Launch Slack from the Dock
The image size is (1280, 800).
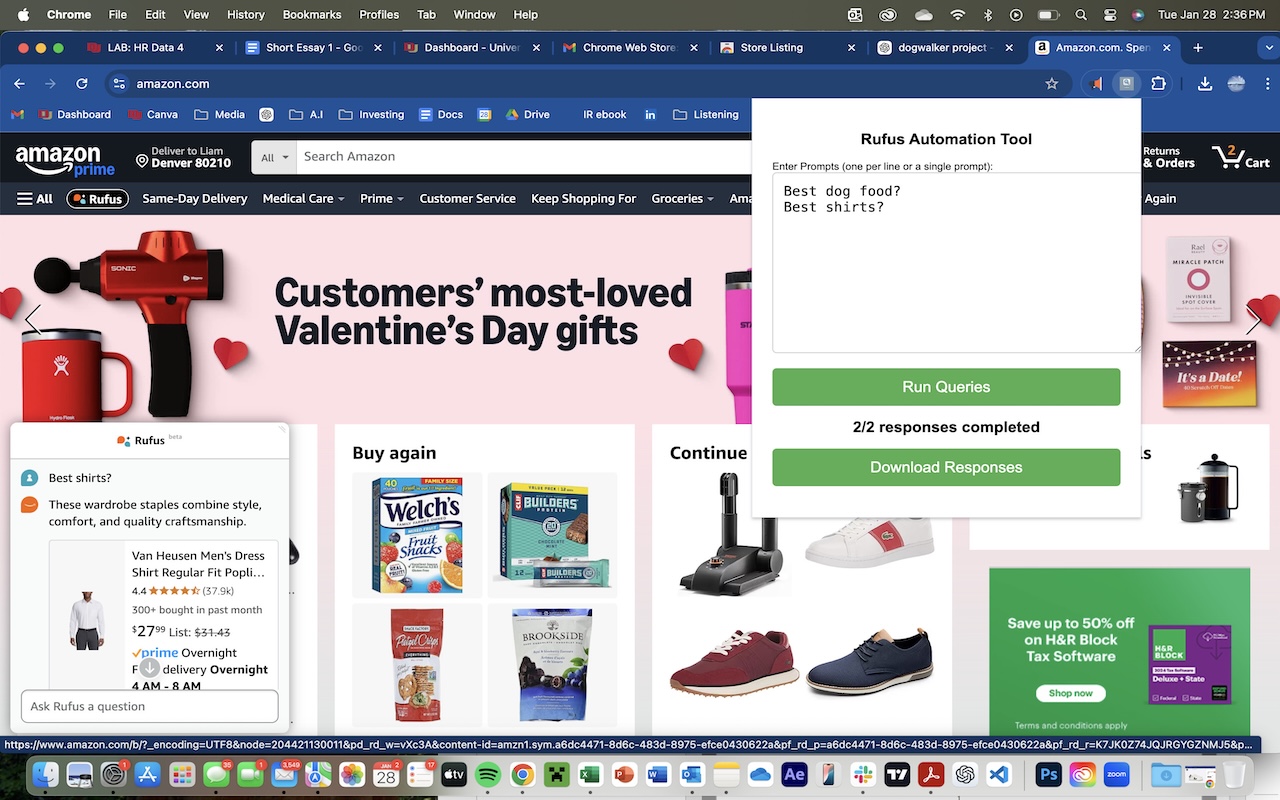pos(862,774)
